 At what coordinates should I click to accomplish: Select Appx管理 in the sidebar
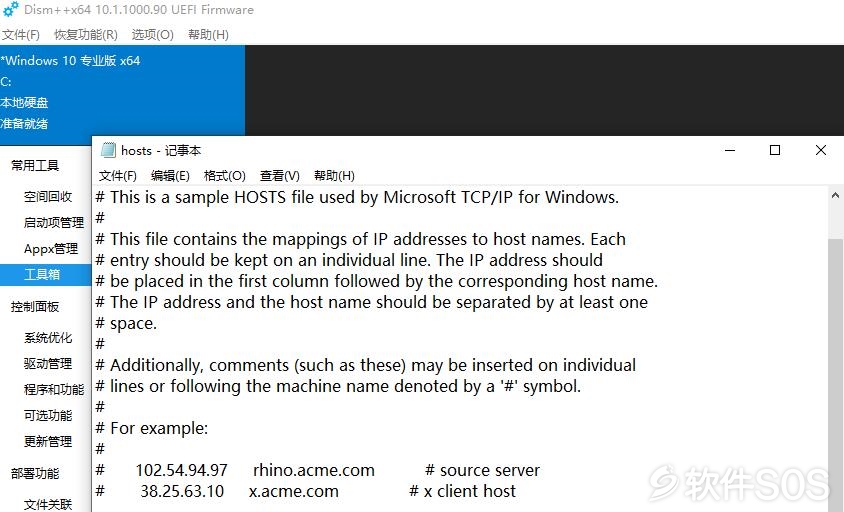coord(51,248)
